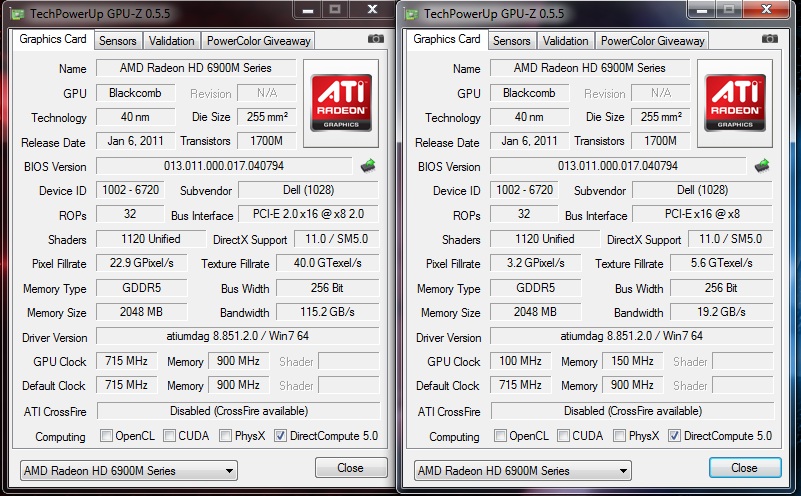Toggle CUDA checkbox in left window
Image resolution: width=801 pixels, height=496 pixels.
click(169, 436)
